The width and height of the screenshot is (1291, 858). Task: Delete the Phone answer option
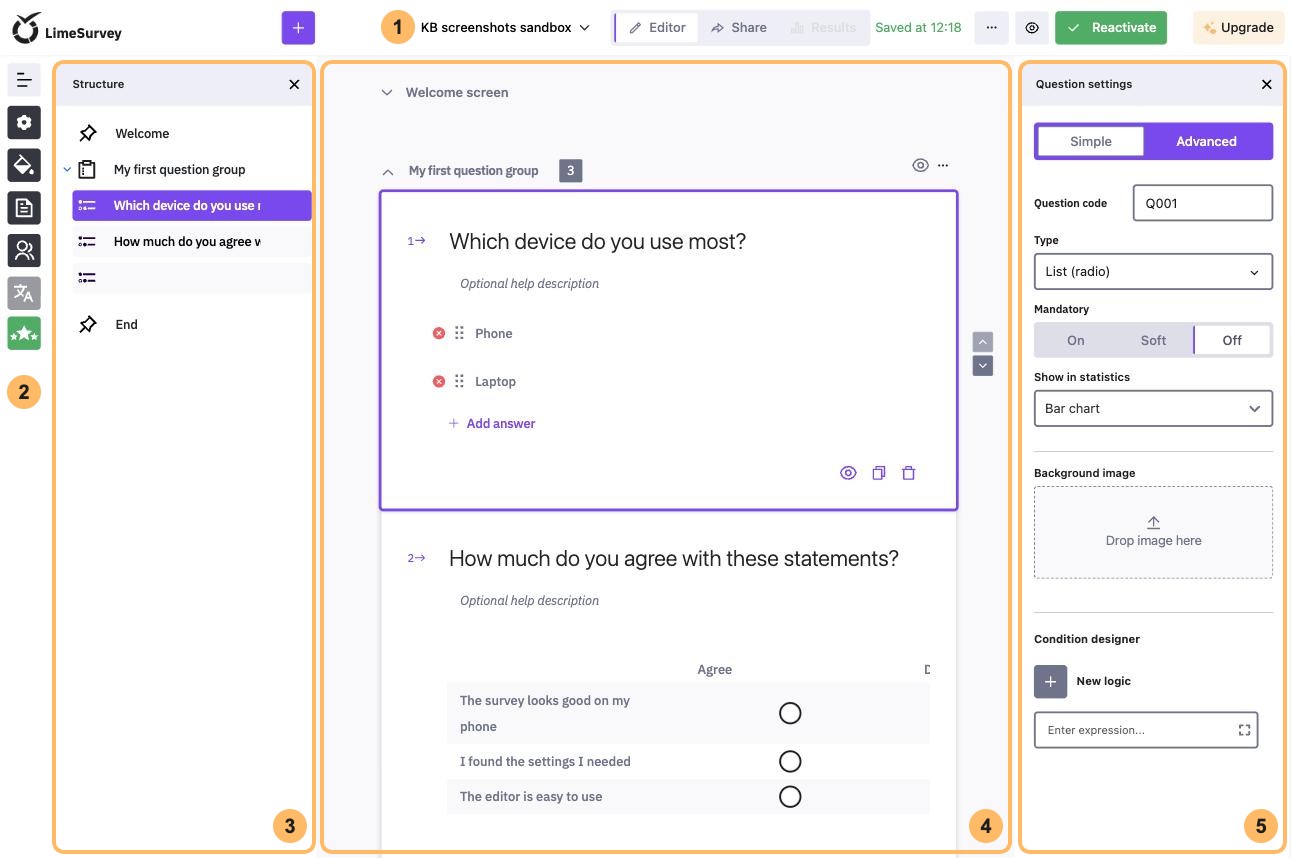point(438,333)
